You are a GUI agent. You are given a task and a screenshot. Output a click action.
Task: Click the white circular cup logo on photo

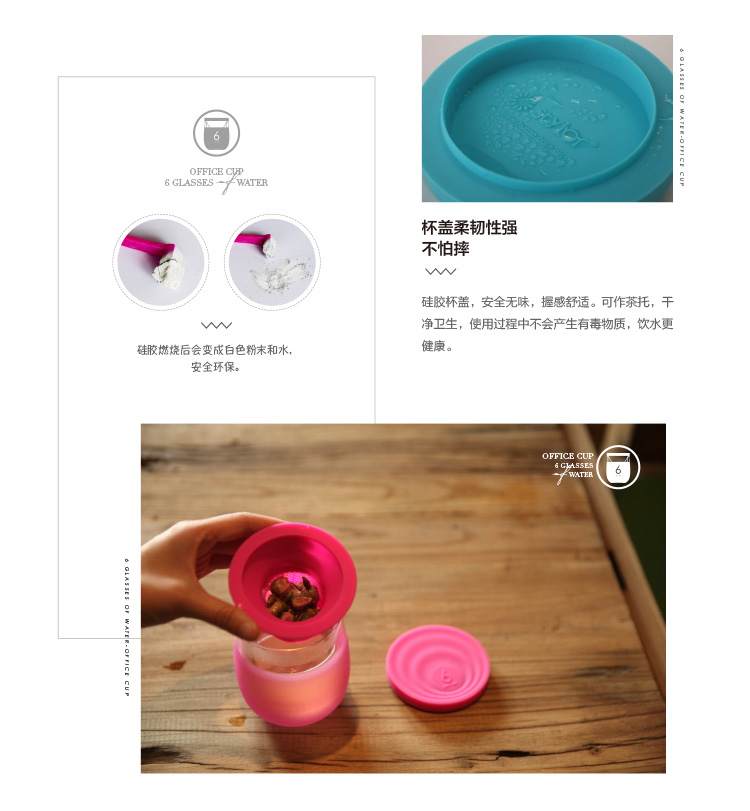(x=618, y=467)
